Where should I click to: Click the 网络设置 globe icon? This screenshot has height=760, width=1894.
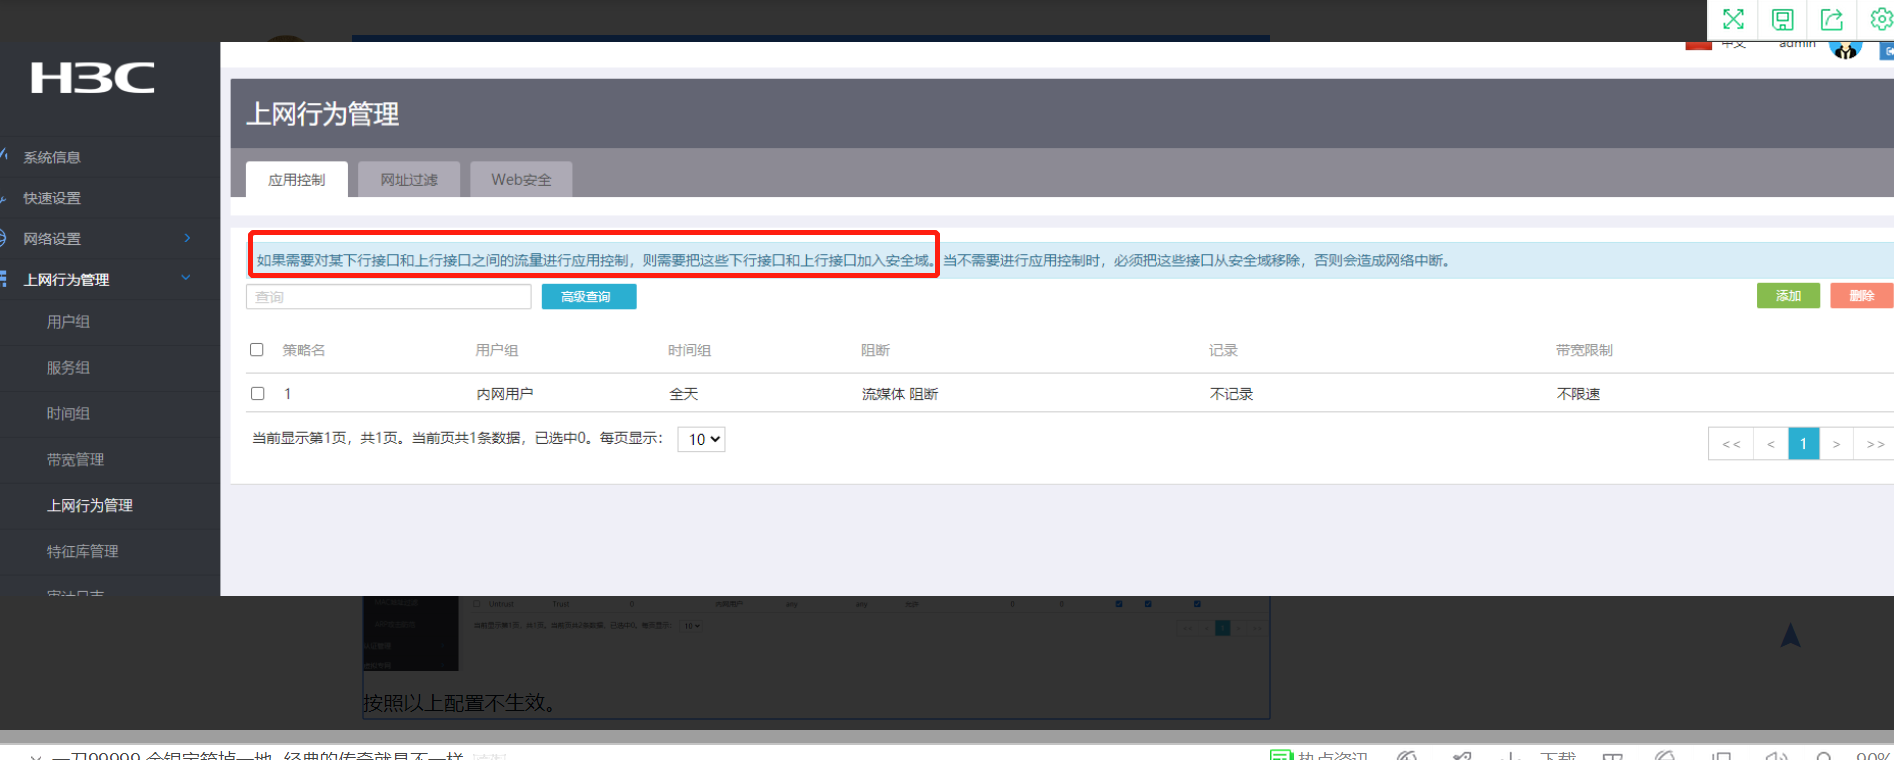tap(3, 238)
